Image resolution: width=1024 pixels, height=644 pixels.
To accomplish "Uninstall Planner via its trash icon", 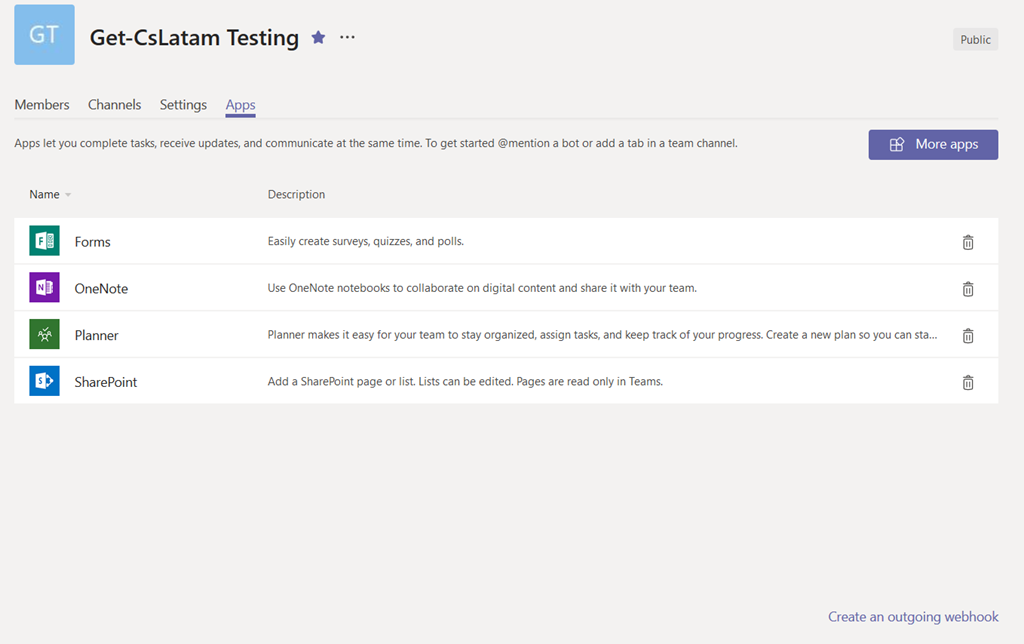I will click(x=967, y=335).
